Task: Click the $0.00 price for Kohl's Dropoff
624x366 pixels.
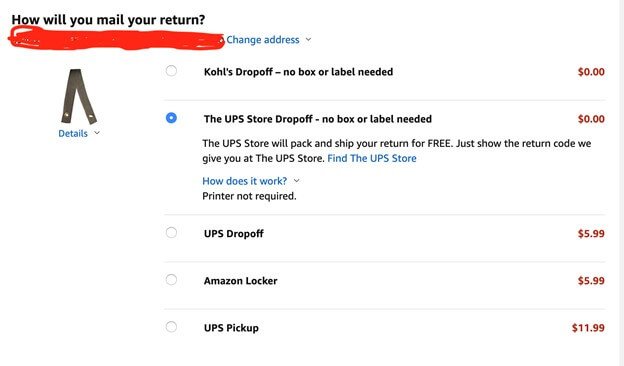Action: [591, 72]
